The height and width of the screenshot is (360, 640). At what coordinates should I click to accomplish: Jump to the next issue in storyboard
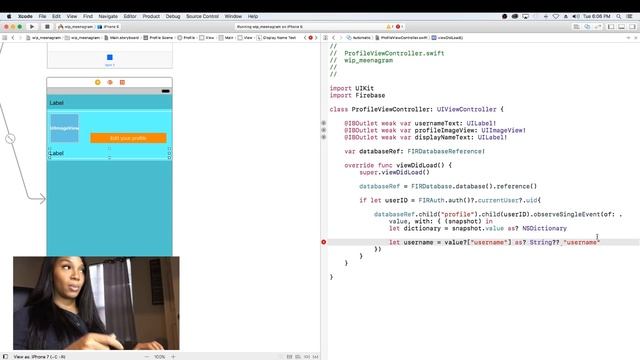point(316,38)
